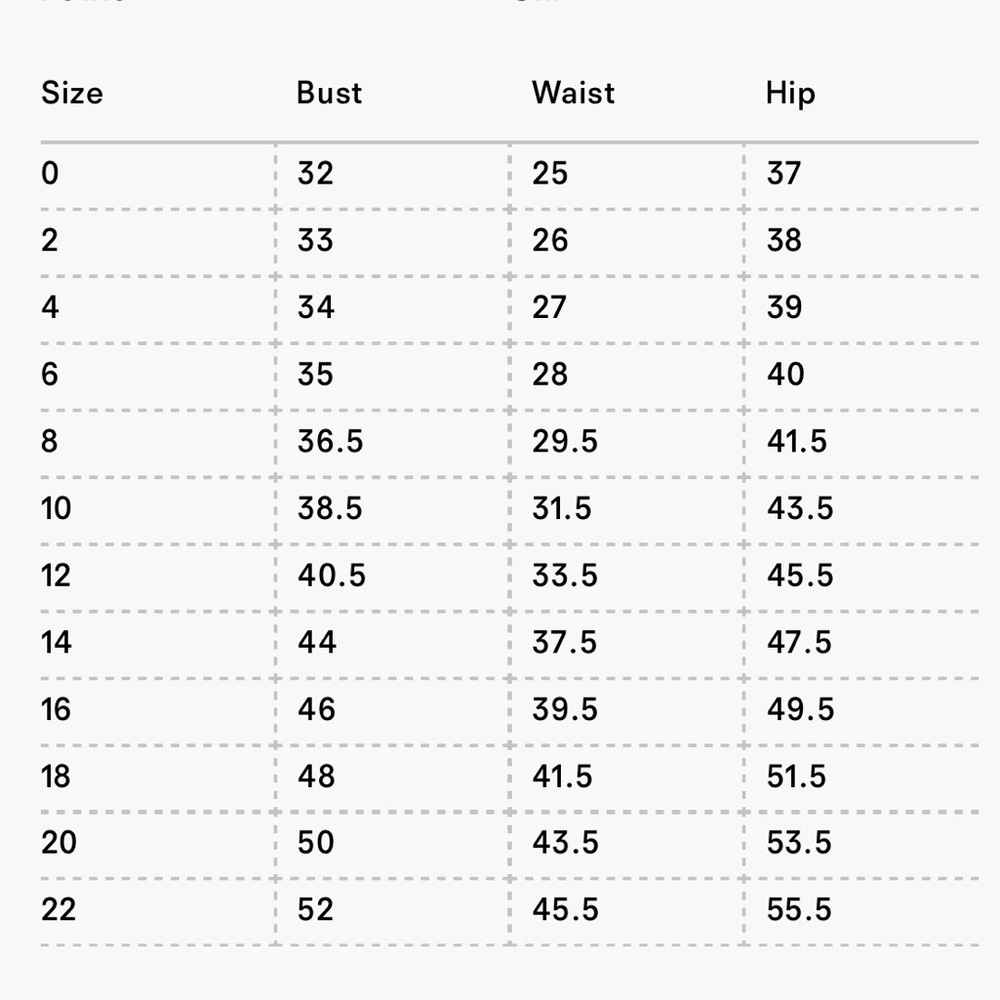Select the size 4 row label

50,307
